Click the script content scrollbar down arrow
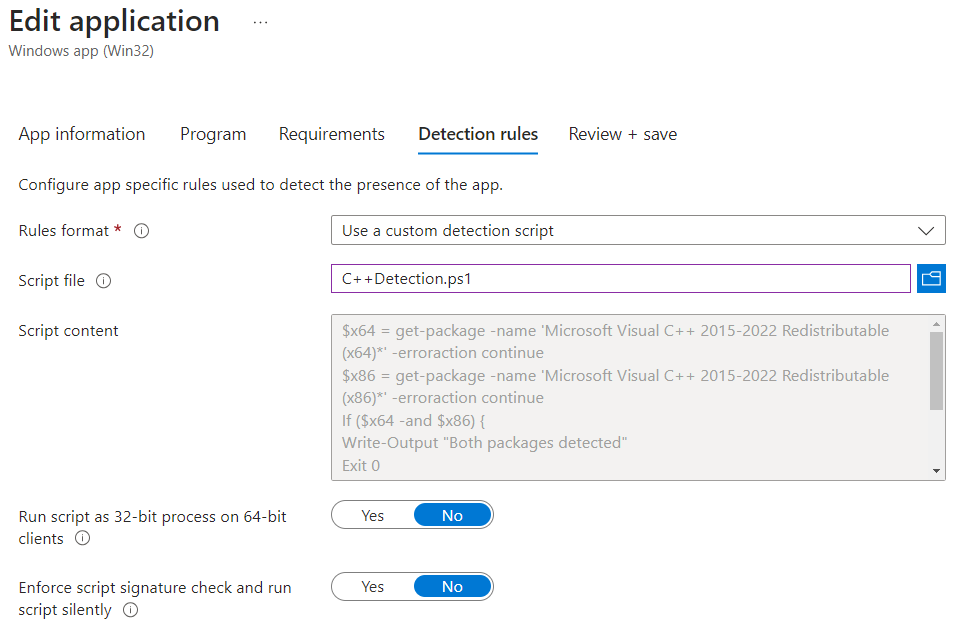 pos(937,471)
